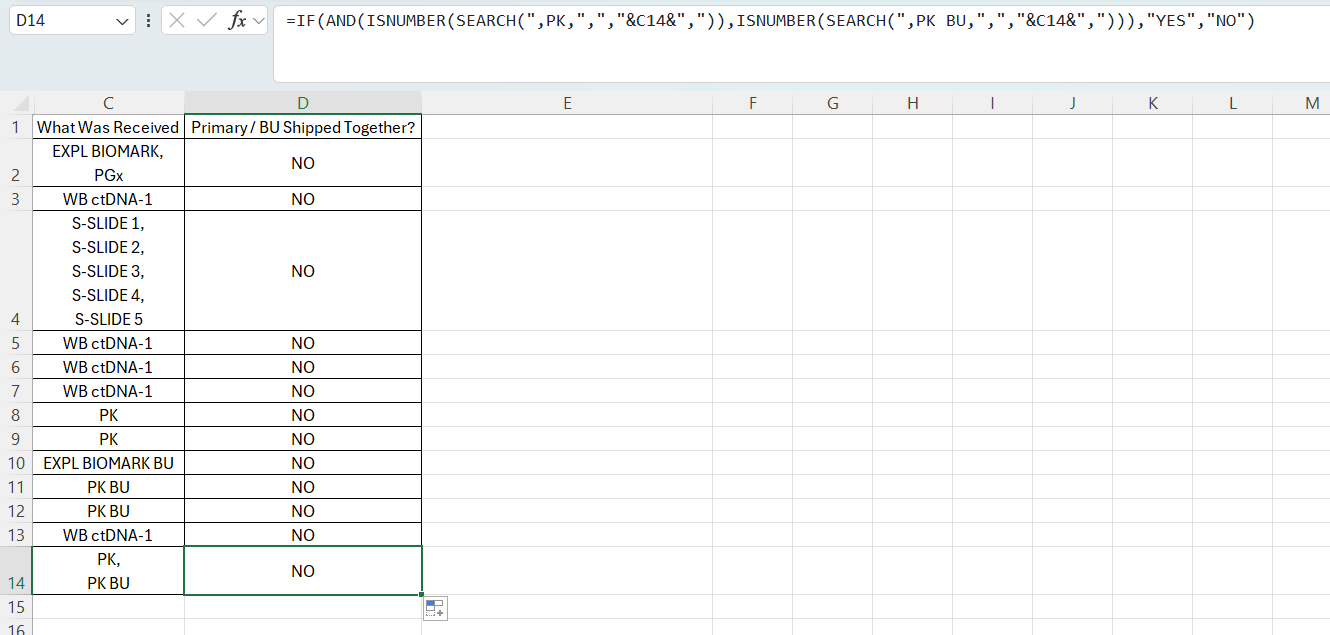Select row 4 header

coord(16,271)
